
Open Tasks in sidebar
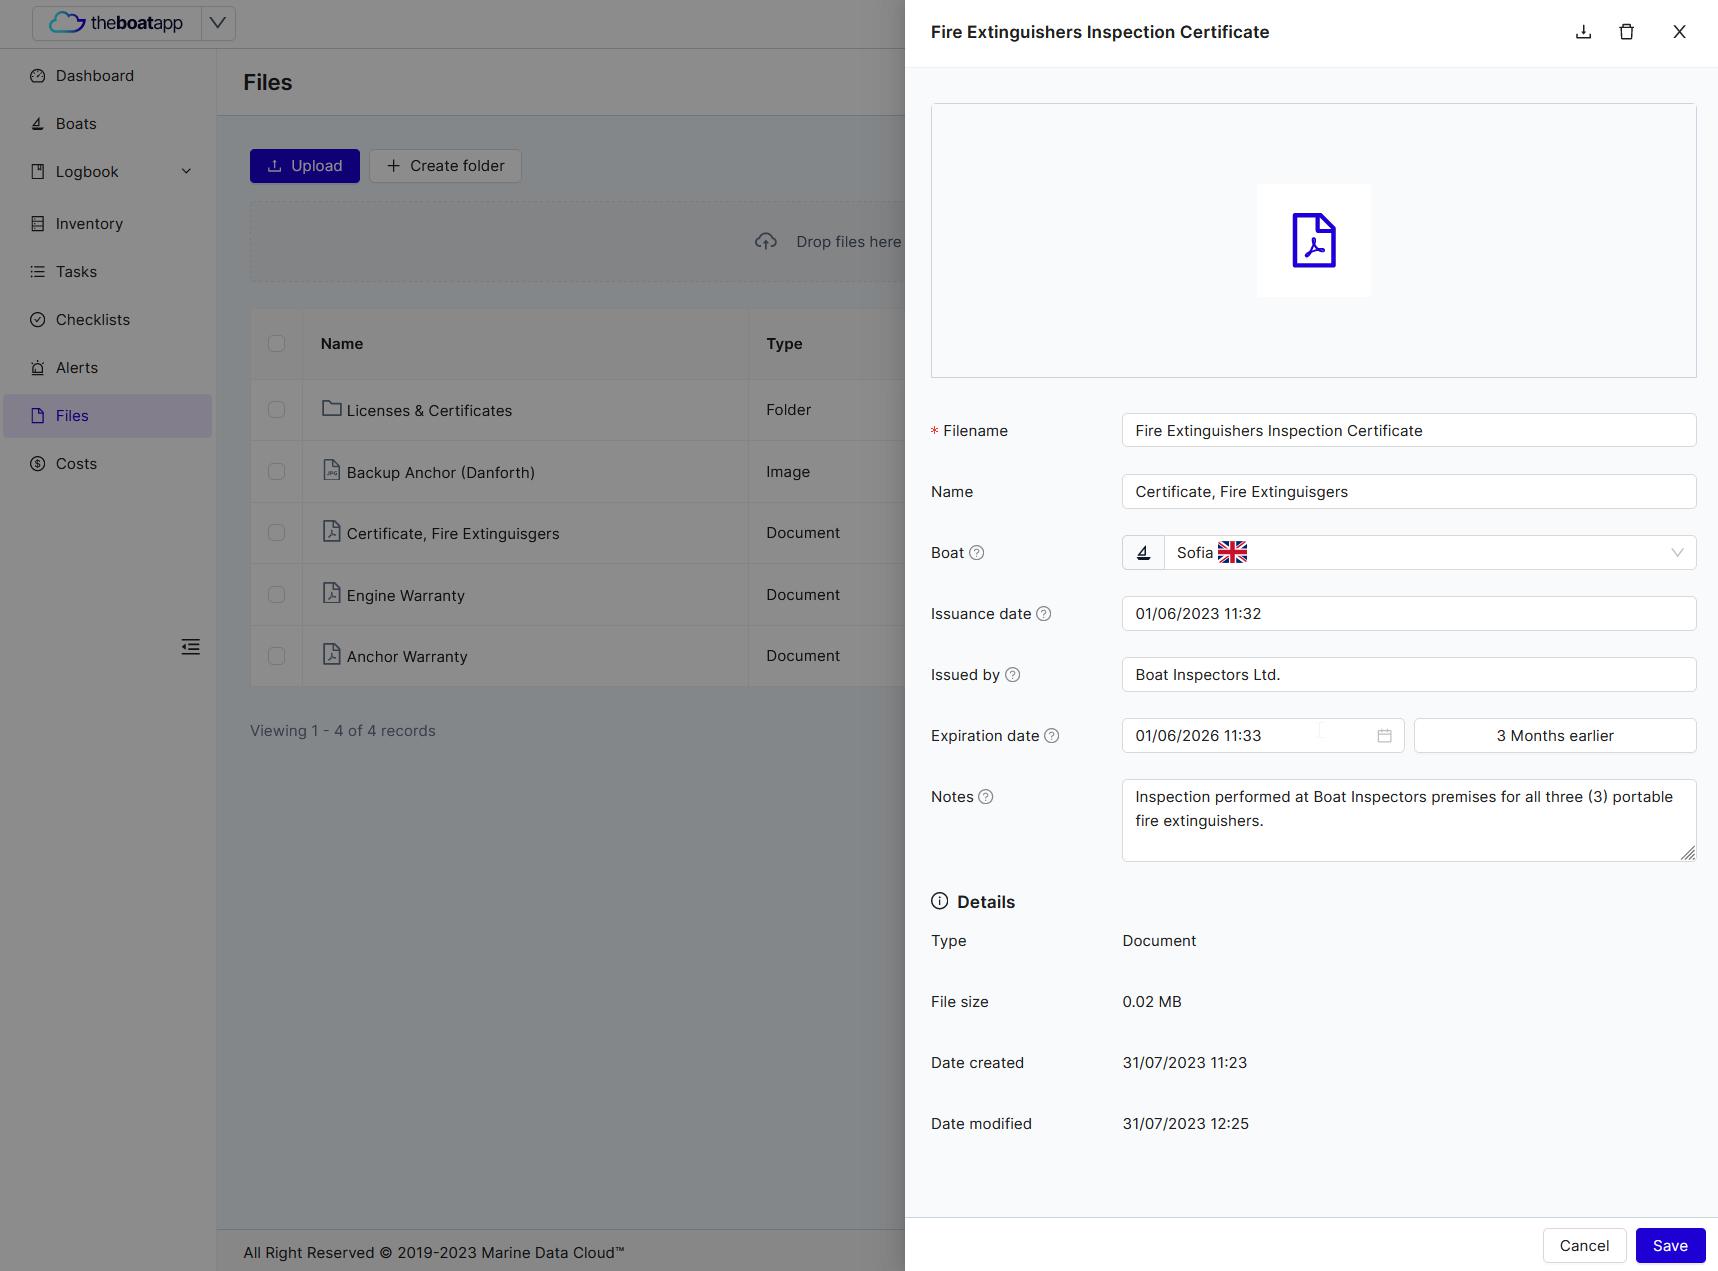108,272
